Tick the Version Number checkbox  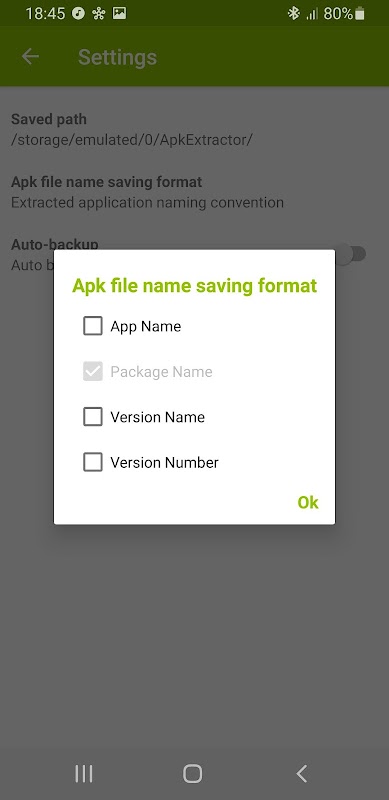[x=93, y=462]
